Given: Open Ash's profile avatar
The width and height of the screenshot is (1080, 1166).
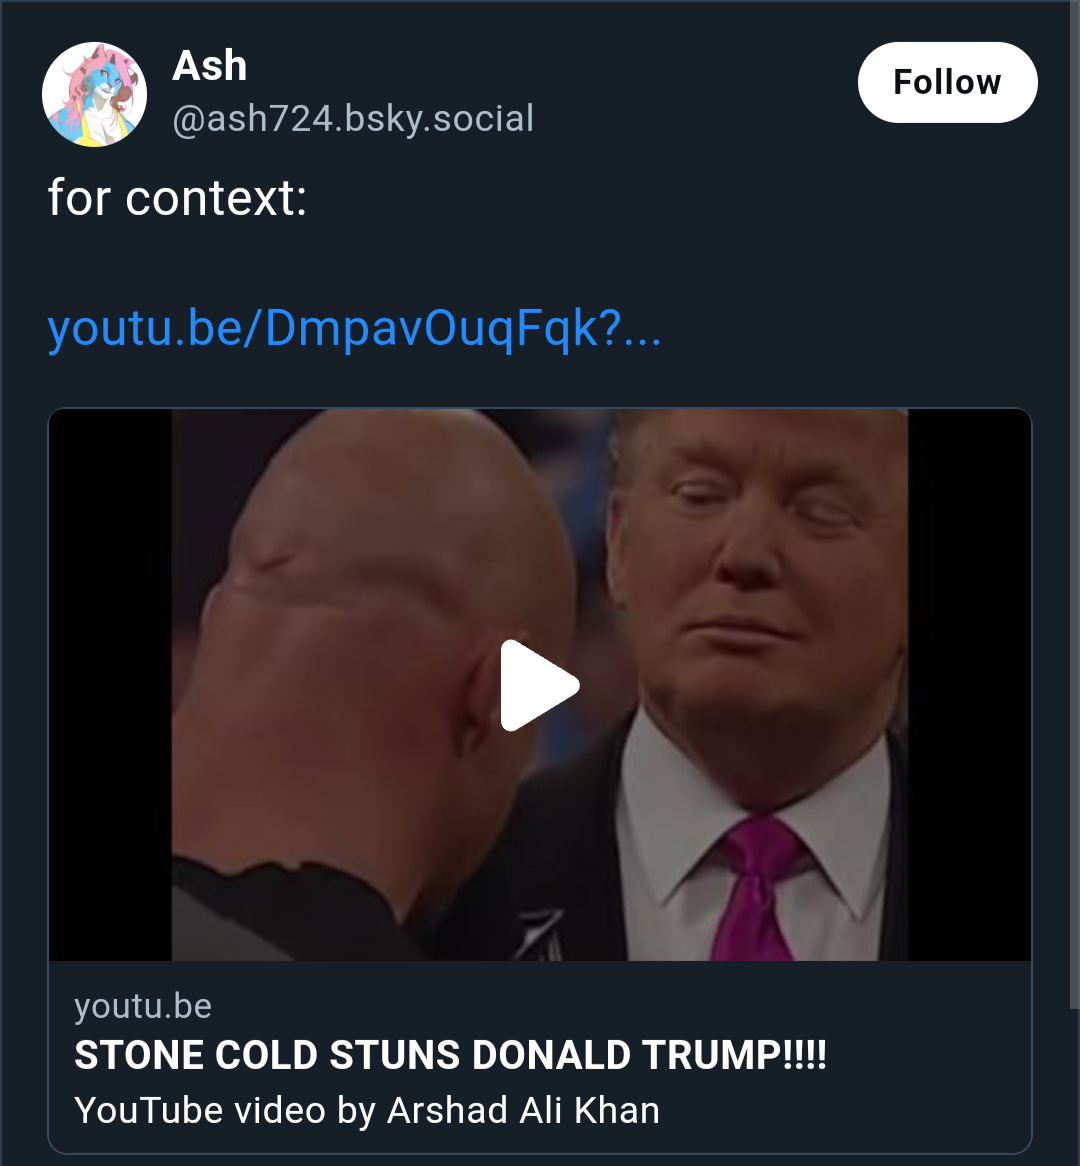Looking at the screenshot, I should [94, 94].
